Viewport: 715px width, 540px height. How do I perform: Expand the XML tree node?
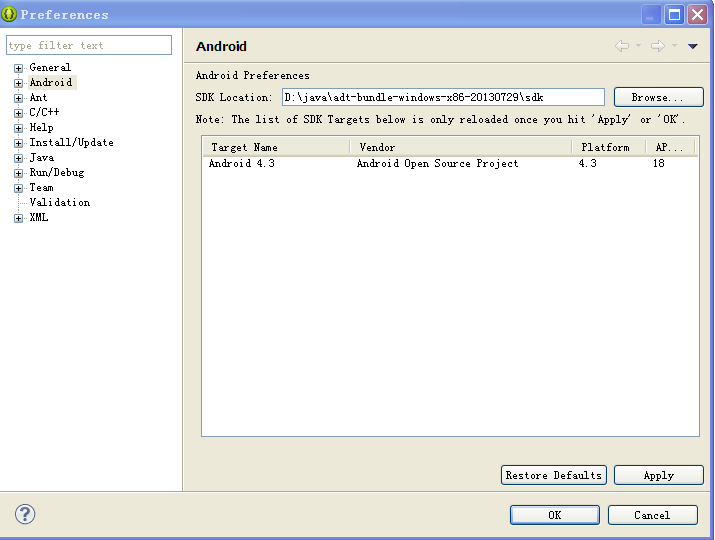point(18,218)
